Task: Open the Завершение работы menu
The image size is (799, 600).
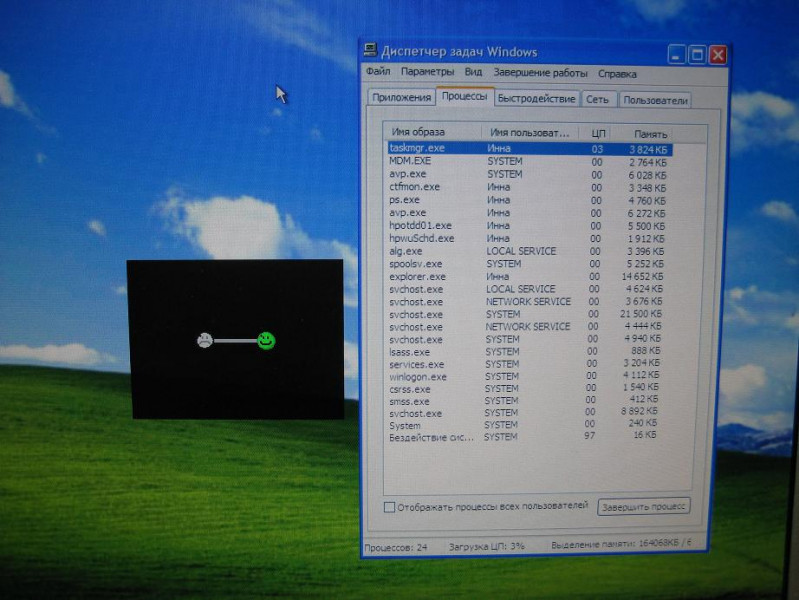Action: pyautogui.click(x=540, y=73)
